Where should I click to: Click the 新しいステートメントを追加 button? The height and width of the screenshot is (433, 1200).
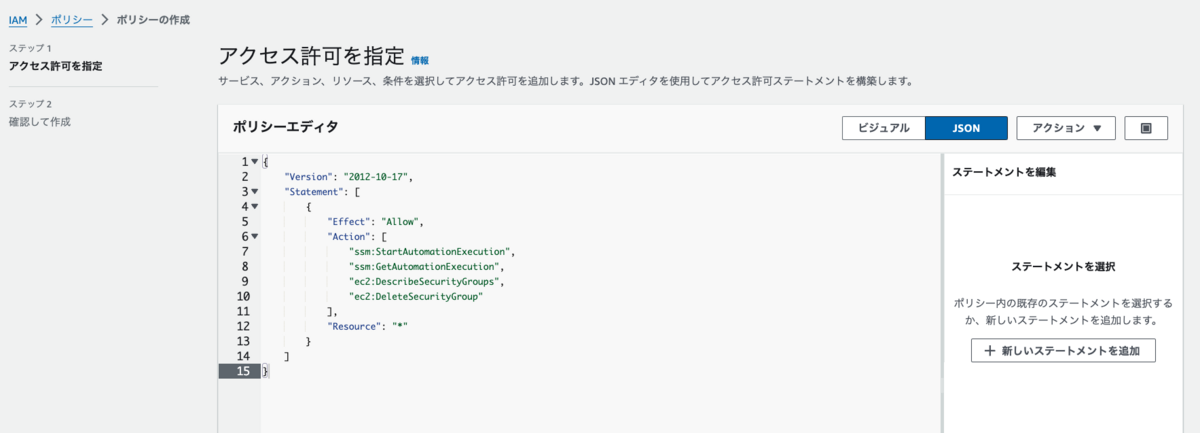[1063, 351]
